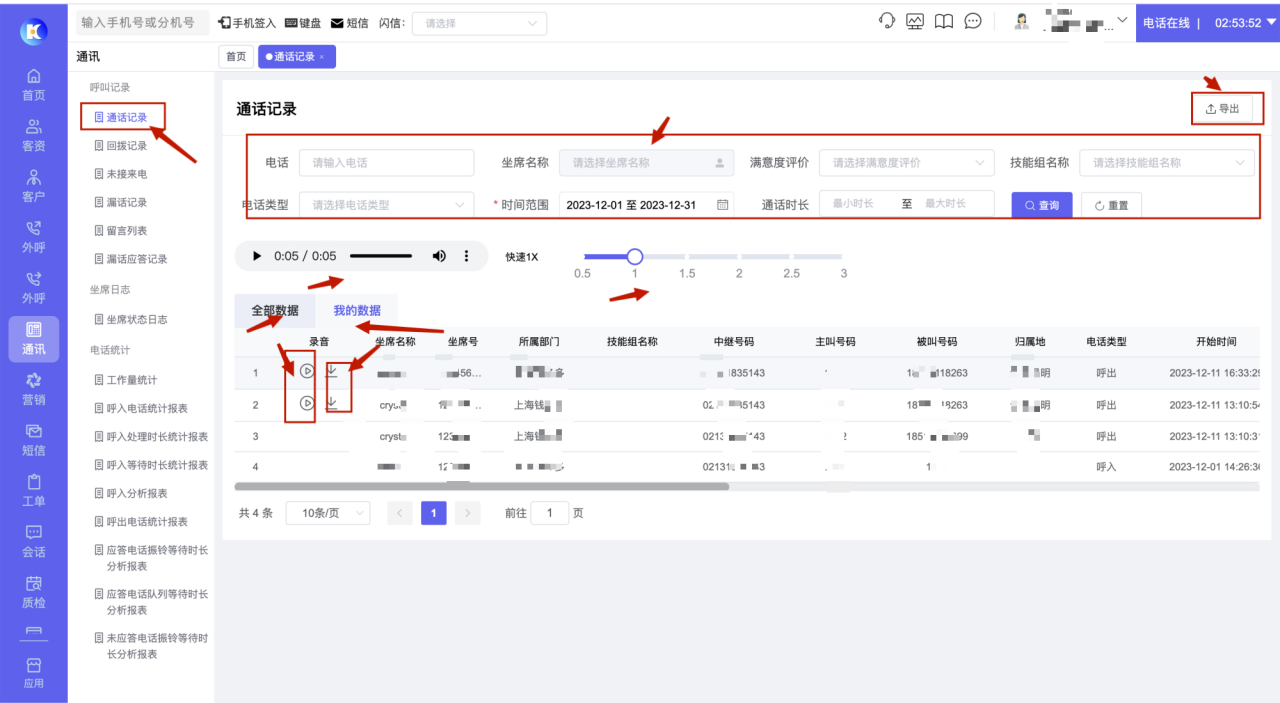Open 回拨记录 in the left menu

[x=122, y=146]
